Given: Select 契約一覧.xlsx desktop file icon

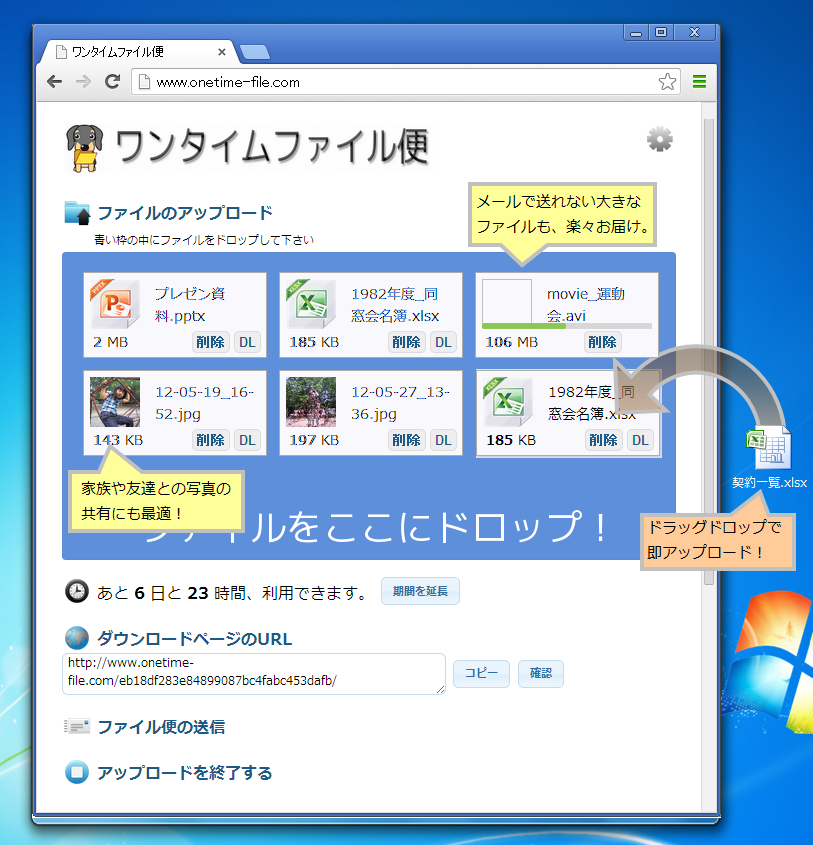Looking at the screenshot, I should 769,447.
